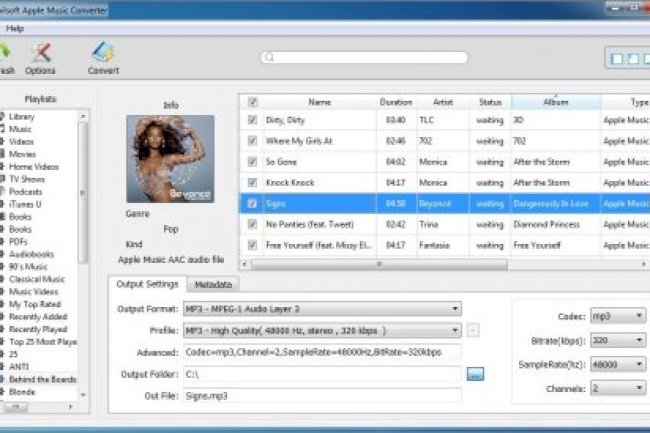Click the Refresh toolbar icon
Viewport: 650px width, 433px height.
tap(5, 55)
